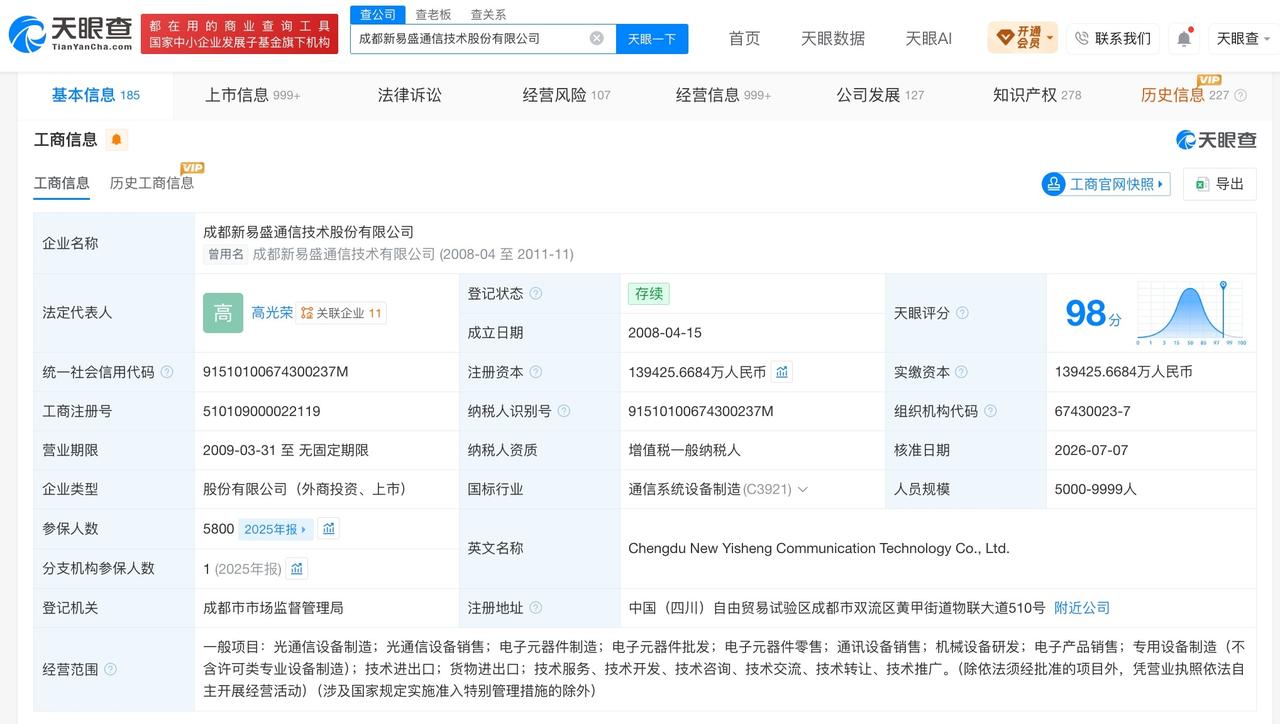The width and height of the screenshot is (1280, 724).
Task: Select 登记机关 value 成都市市场监督管理局
Action: pyautogui.click(x=273, y=608)
